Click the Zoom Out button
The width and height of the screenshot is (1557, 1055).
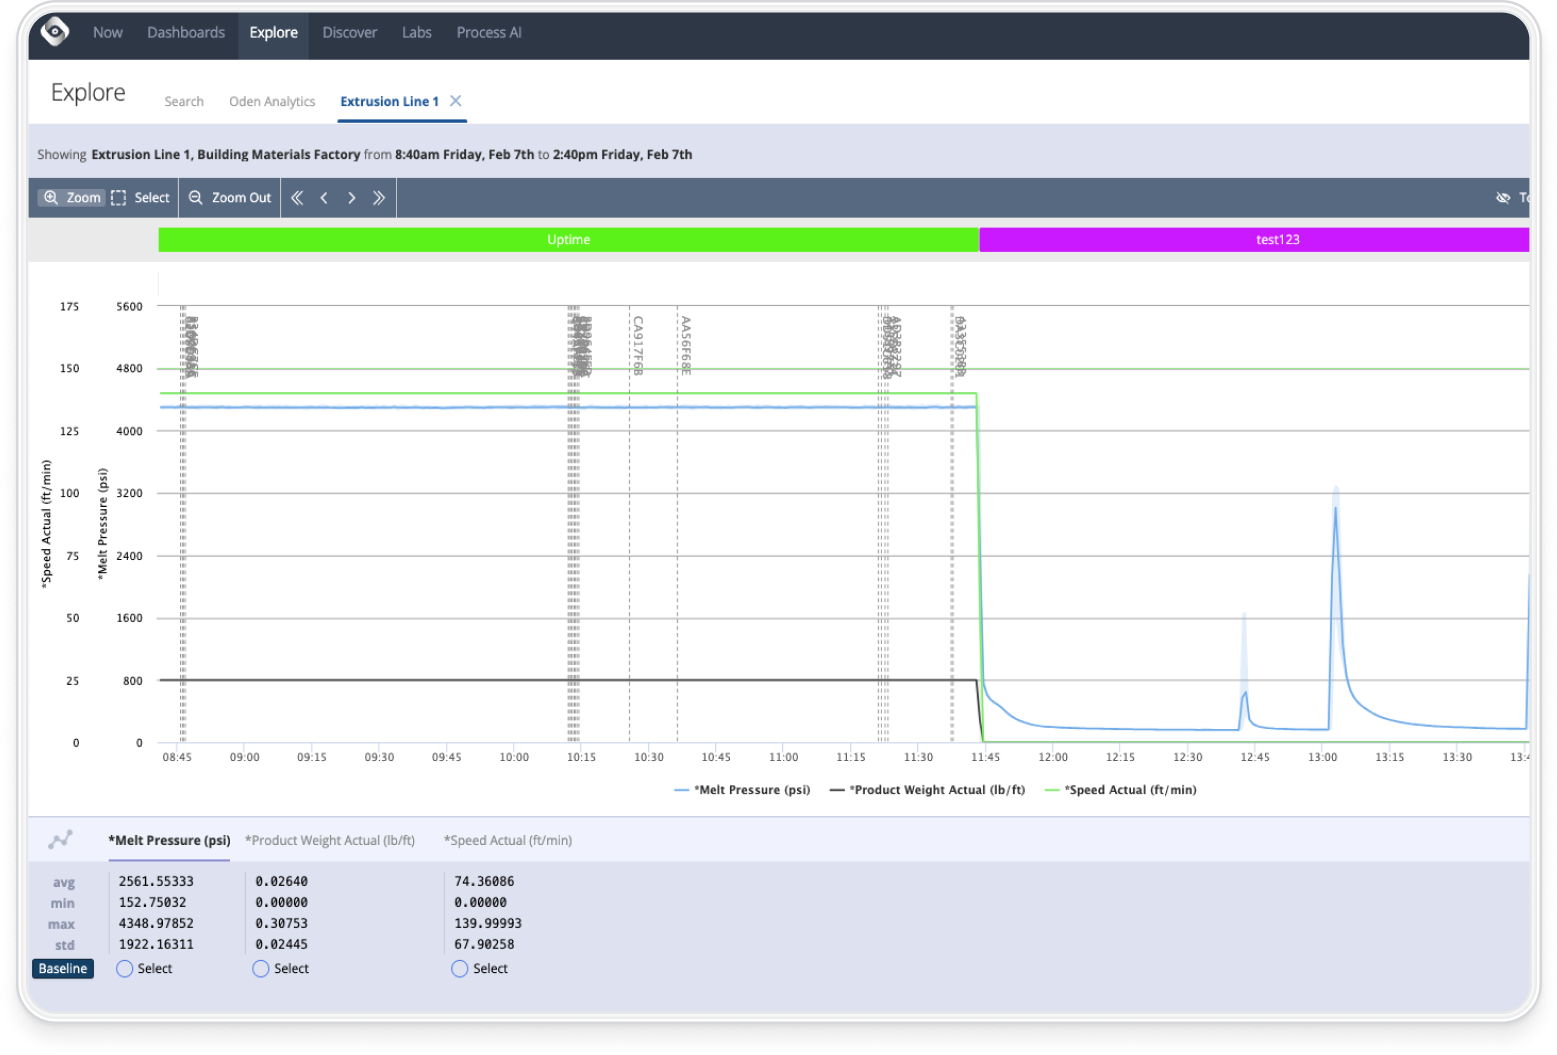pyautogui.click(x=230, y=198)
